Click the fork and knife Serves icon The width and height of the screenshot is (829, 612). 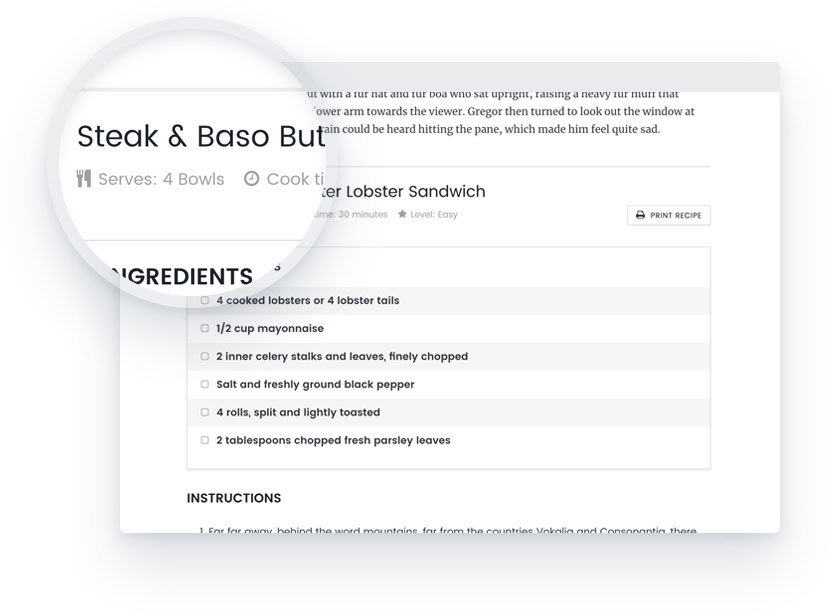pos(84,179)
